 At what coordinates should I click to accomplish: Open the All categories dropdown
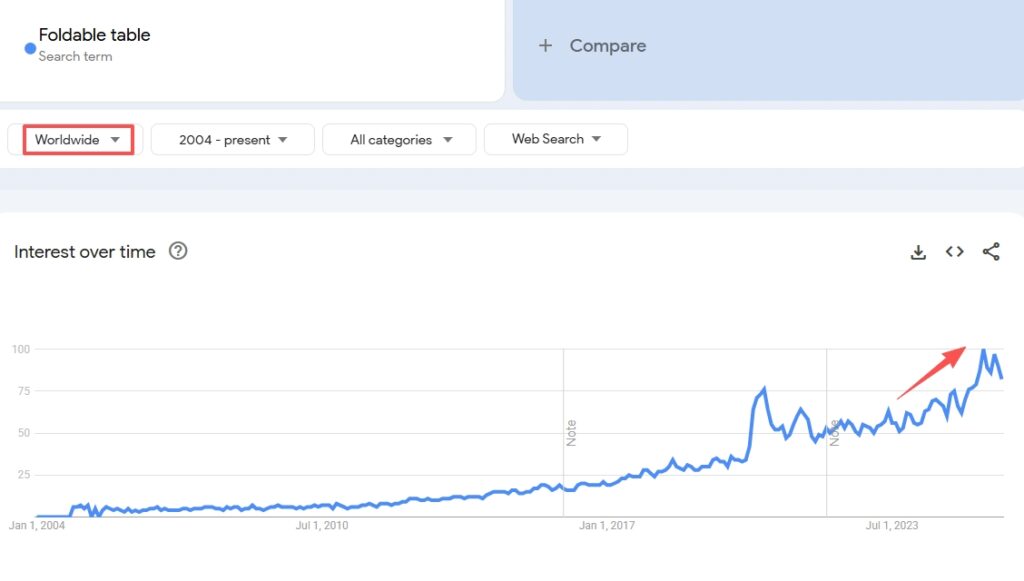tap(400, 140)
